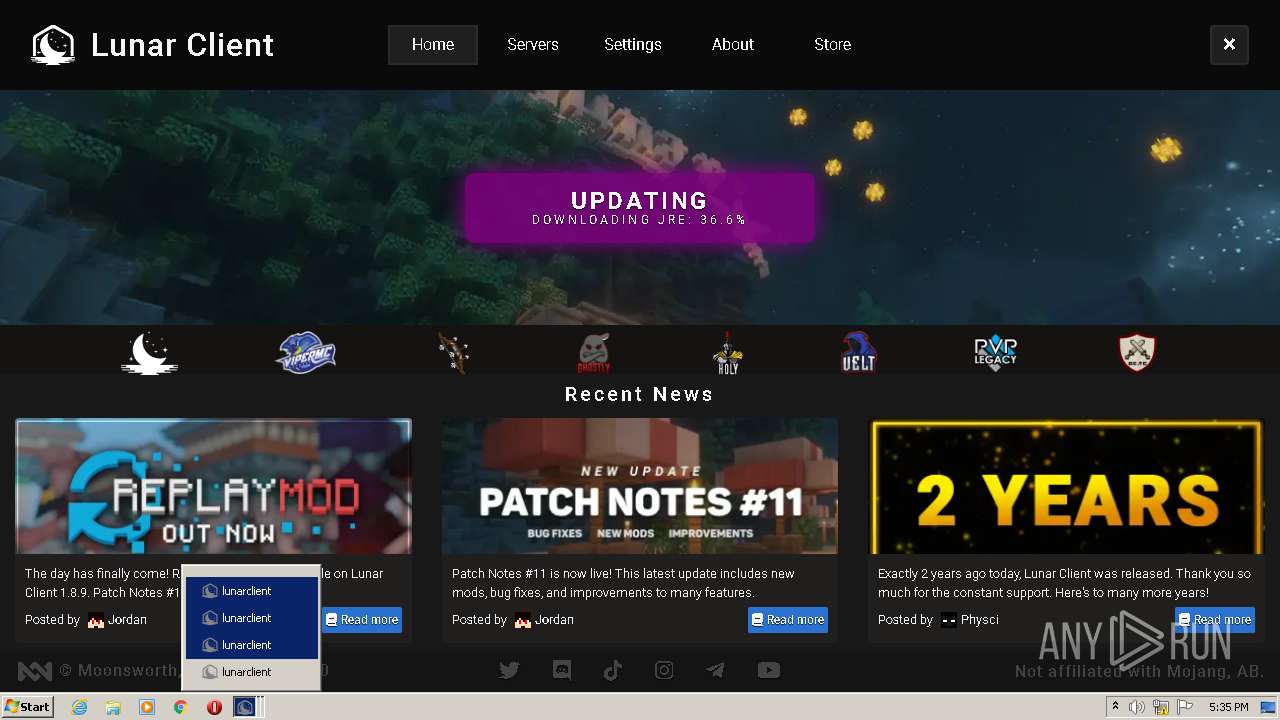
Task: Open the 2 Years anniversary news image
Action: (x=1066, y=486)
